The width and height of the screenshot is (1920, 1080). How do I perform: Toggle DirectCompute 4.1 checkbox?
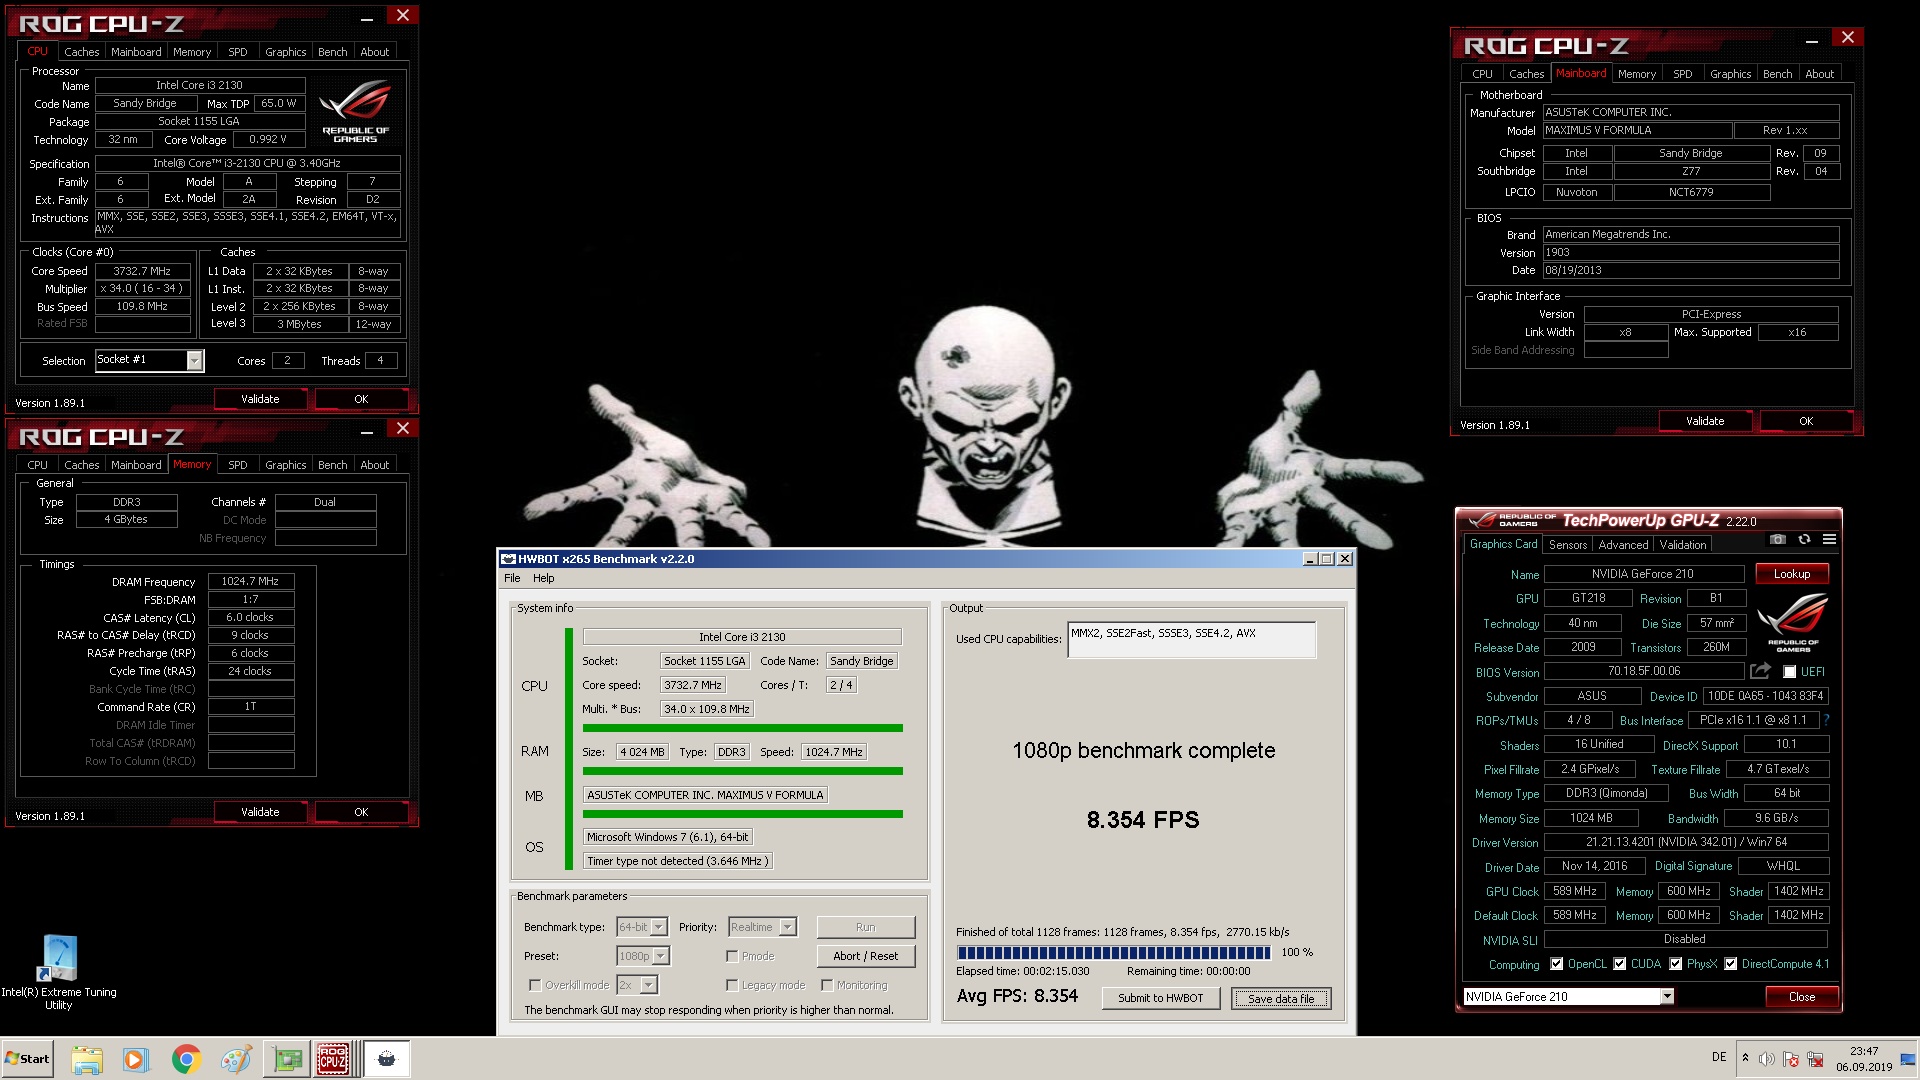coord(1730,964)
